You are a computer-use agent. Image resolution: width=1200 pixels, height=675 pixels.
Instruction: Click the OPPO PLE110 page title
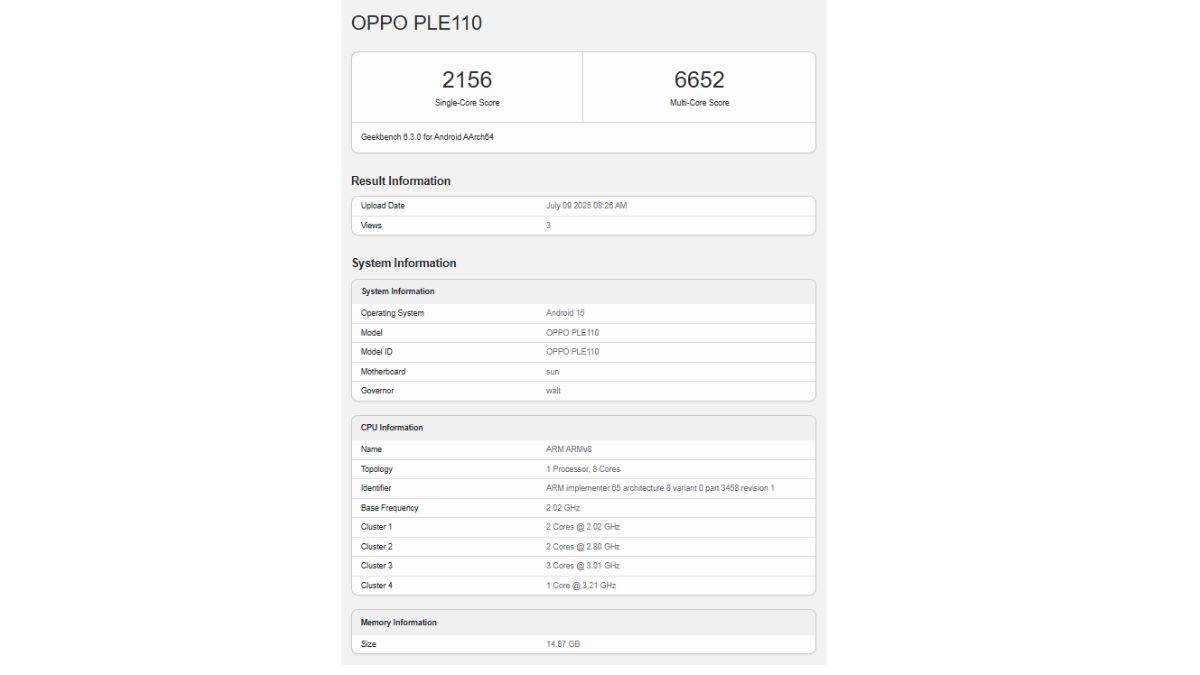tap(416, 23)
